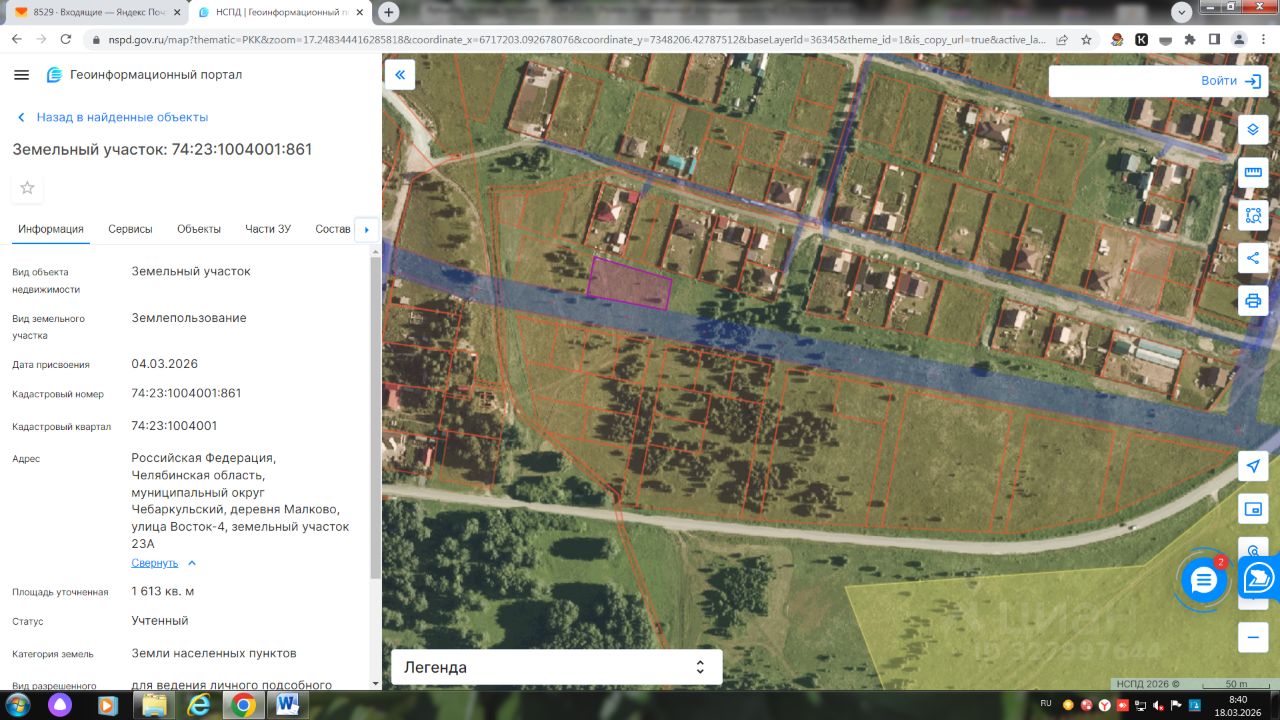
Task: Locate me with the navigation arrow button
Action: (x=1253, y=466)
